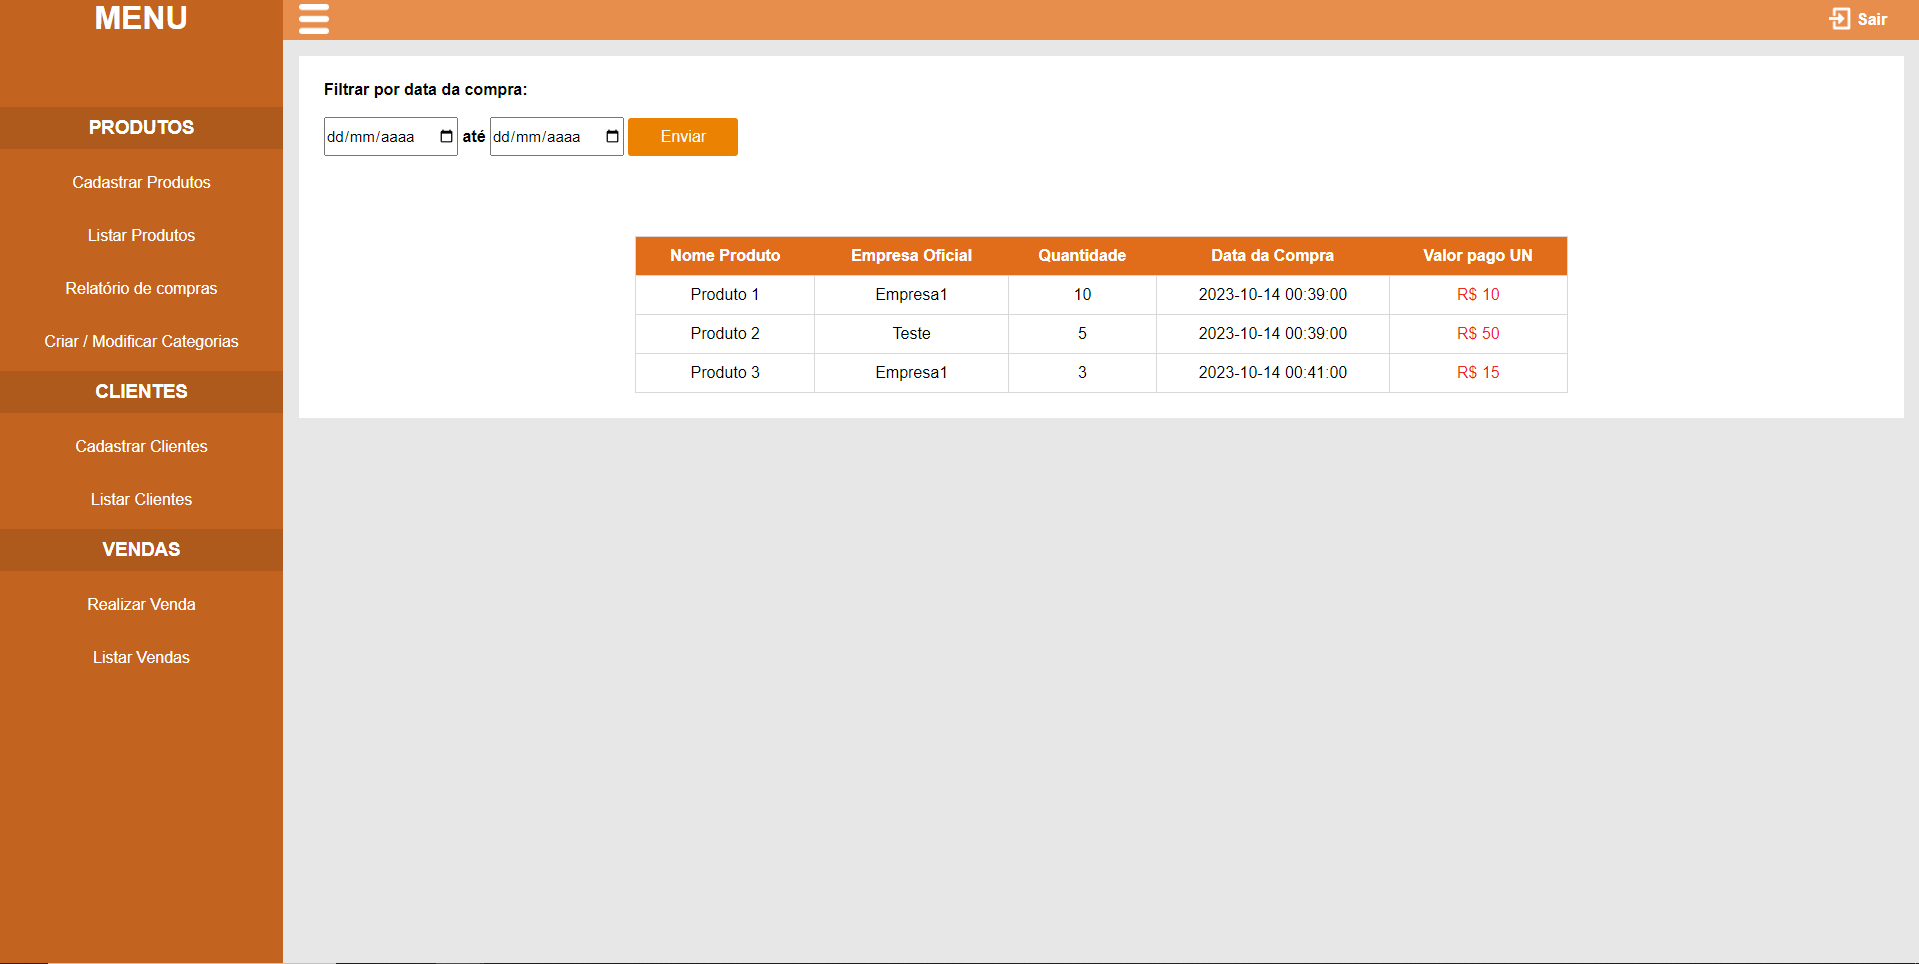Image resolution: width=1919 pixels, height=964 pixels.
Task: Click inside the end date input field
Action: [545, 136]
